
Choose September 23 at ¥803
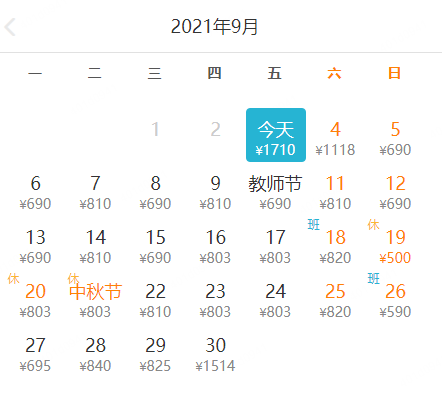(x=215, y=300)
